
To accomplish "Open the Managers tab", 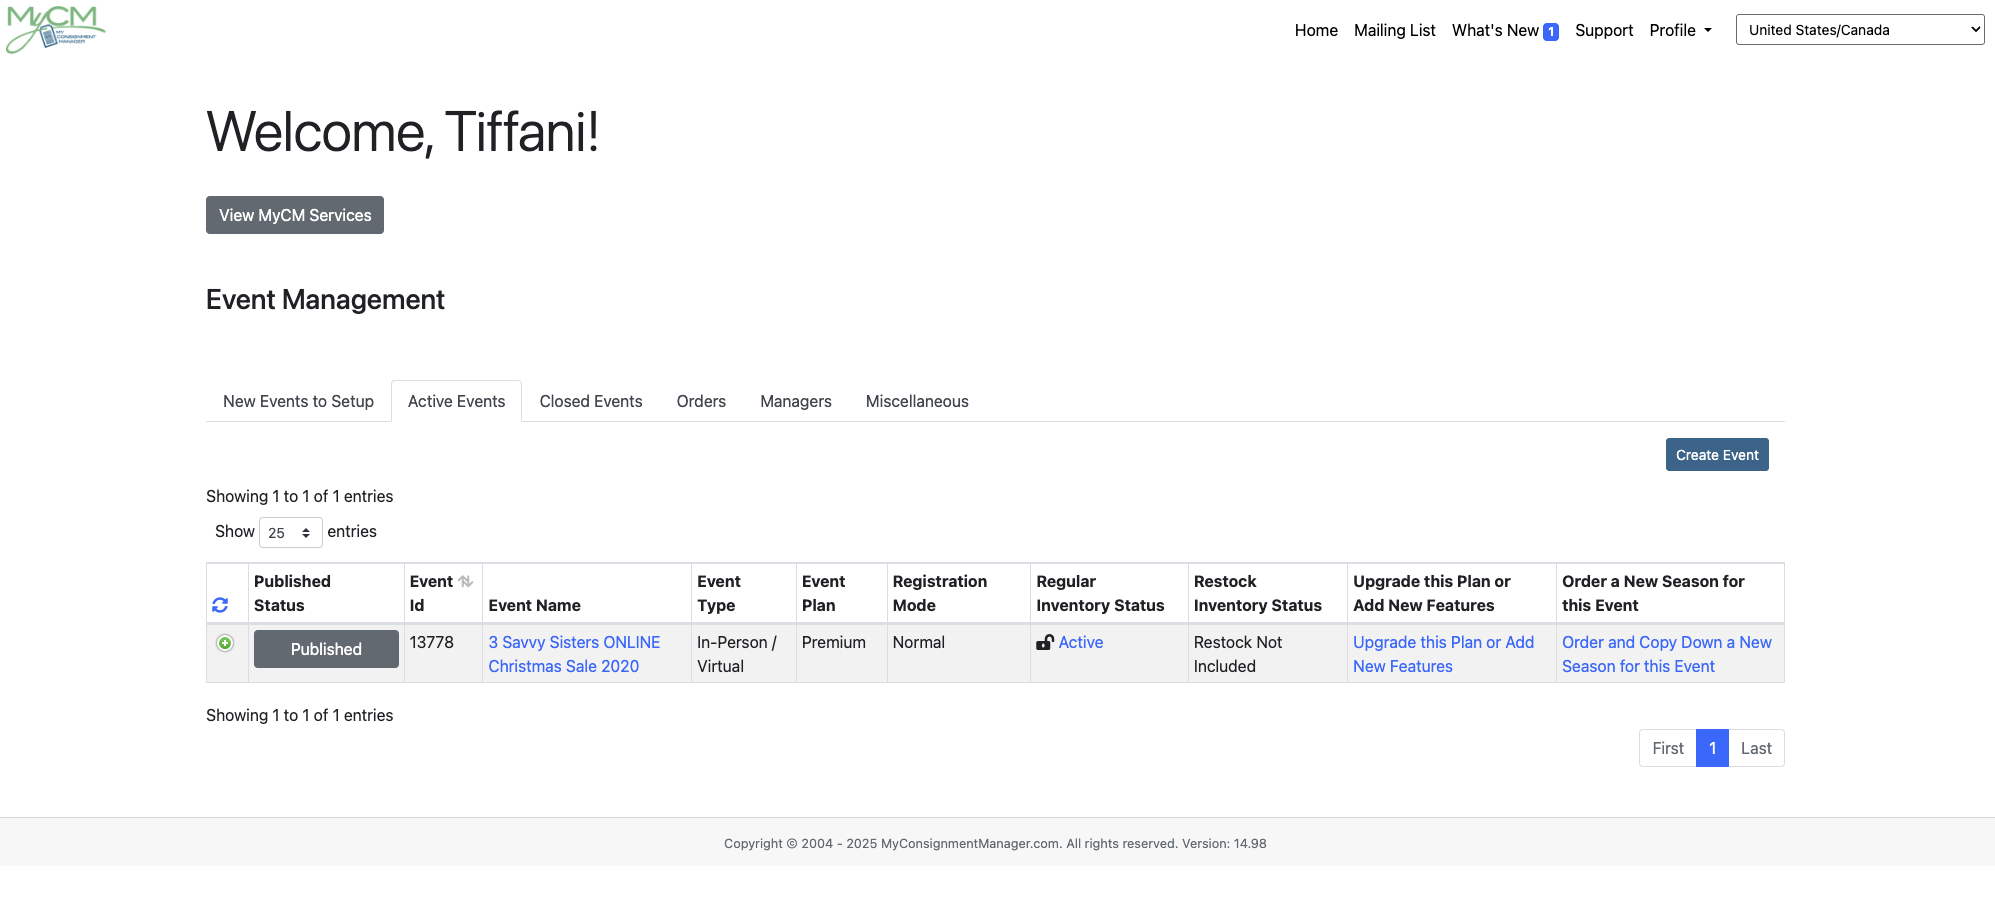I will click(x=796, y=401).
